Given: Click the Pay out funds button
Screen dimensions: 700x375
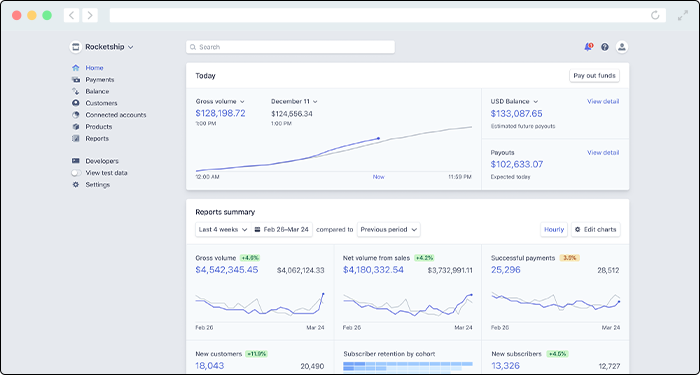Looking at the screenshot, I should coord(595,76).
